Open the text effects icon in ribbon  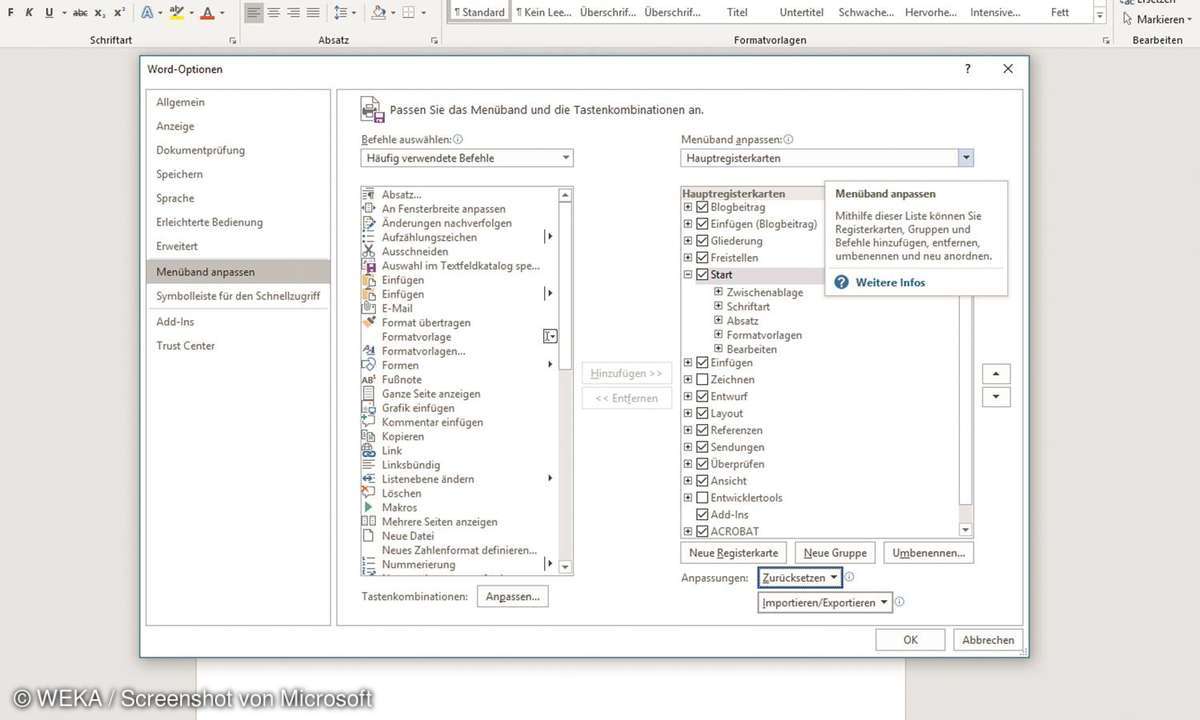[148, 13]
